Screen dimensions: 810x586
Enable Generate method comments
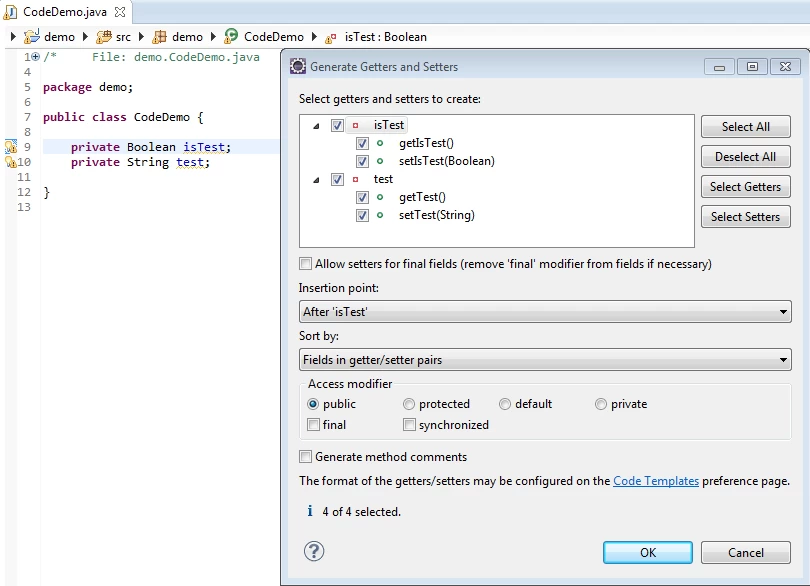point(305,457)
